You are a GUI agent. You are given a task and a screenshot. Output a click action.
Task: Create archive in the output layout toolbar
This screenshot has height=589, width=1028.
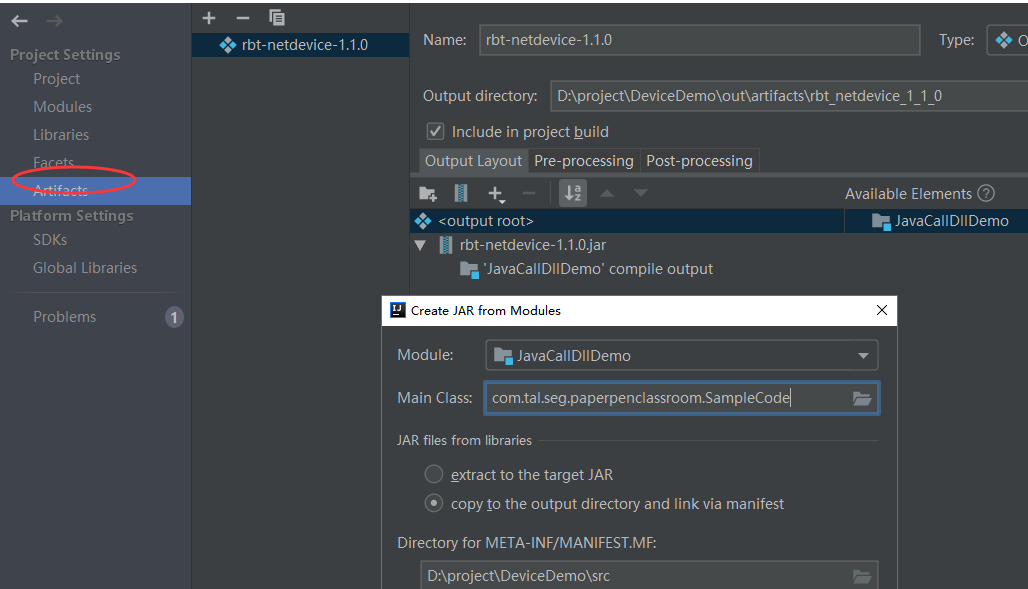click(x=461, y=193)
